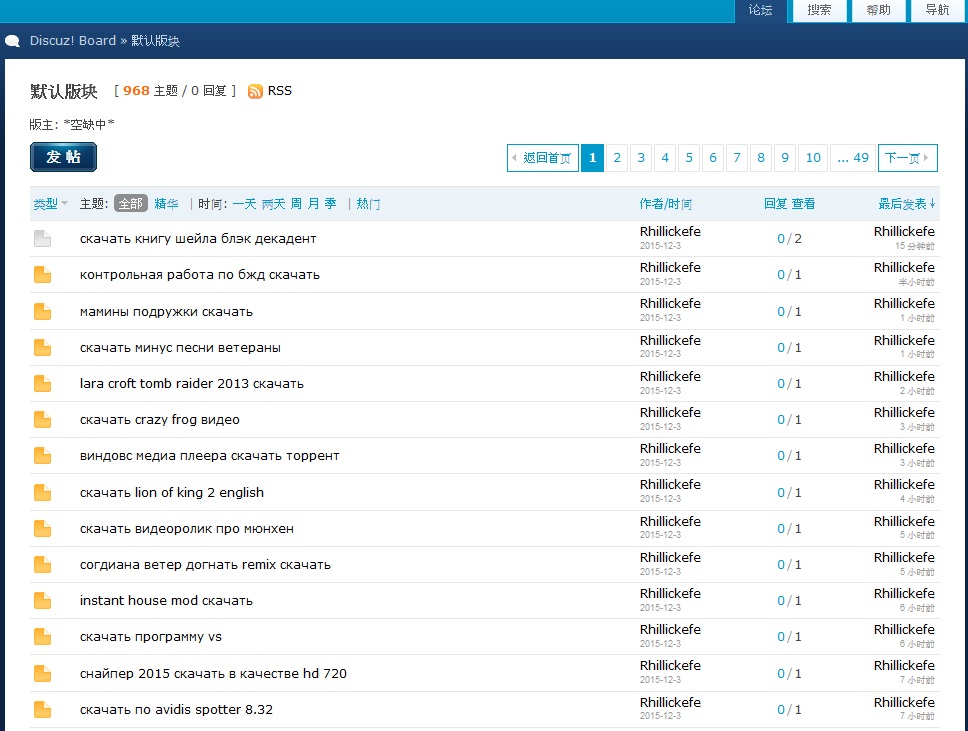Open thread согдиана ветер догнать remix скачать
Screen dimensions: 968x731
pos(205,564)
